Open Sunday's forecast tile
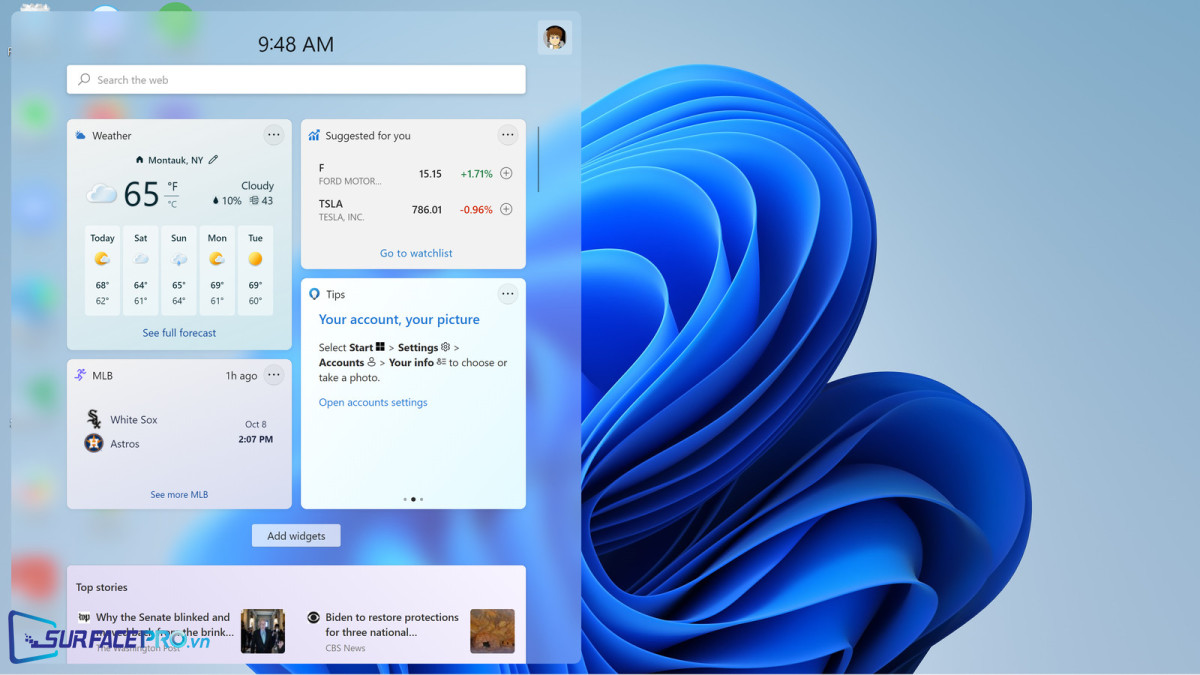 pyautogui.click(x=179, y=270)
